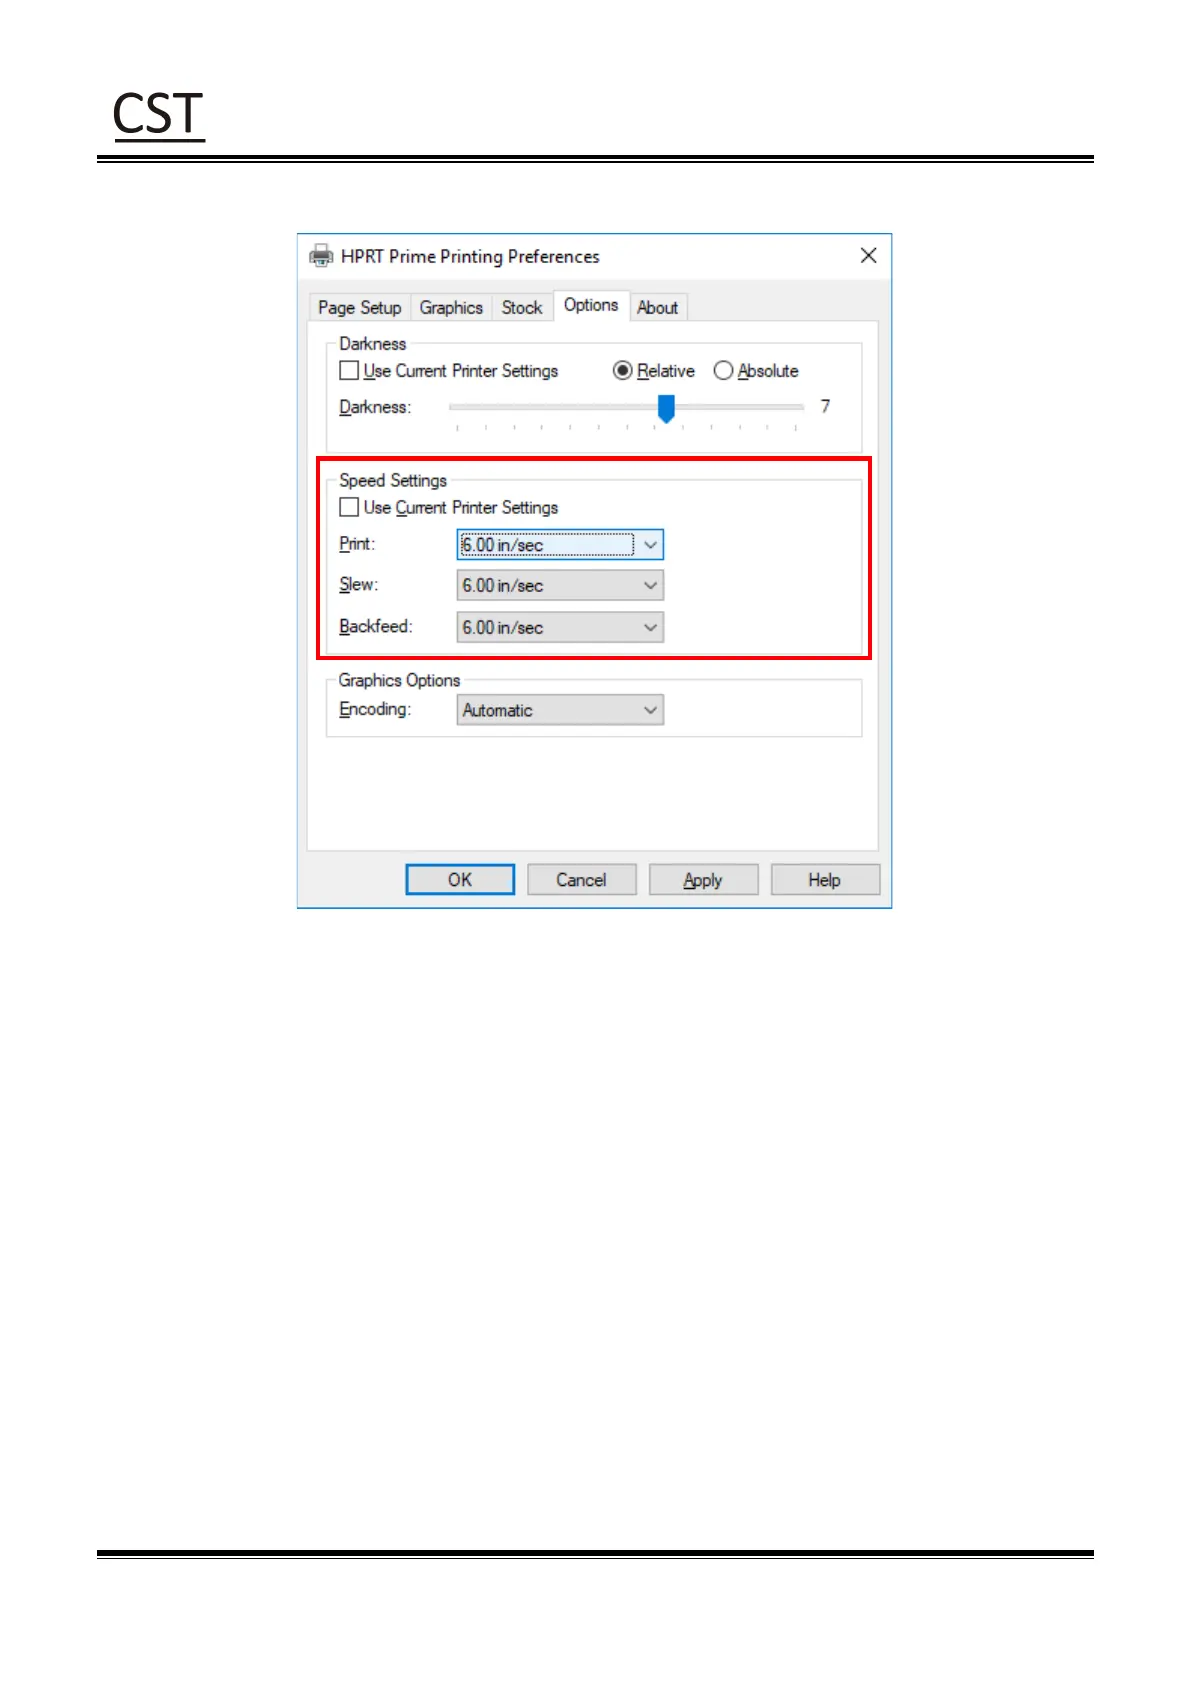Select the Options tab
The image size is (1191, 1684).
click(591, 305)
